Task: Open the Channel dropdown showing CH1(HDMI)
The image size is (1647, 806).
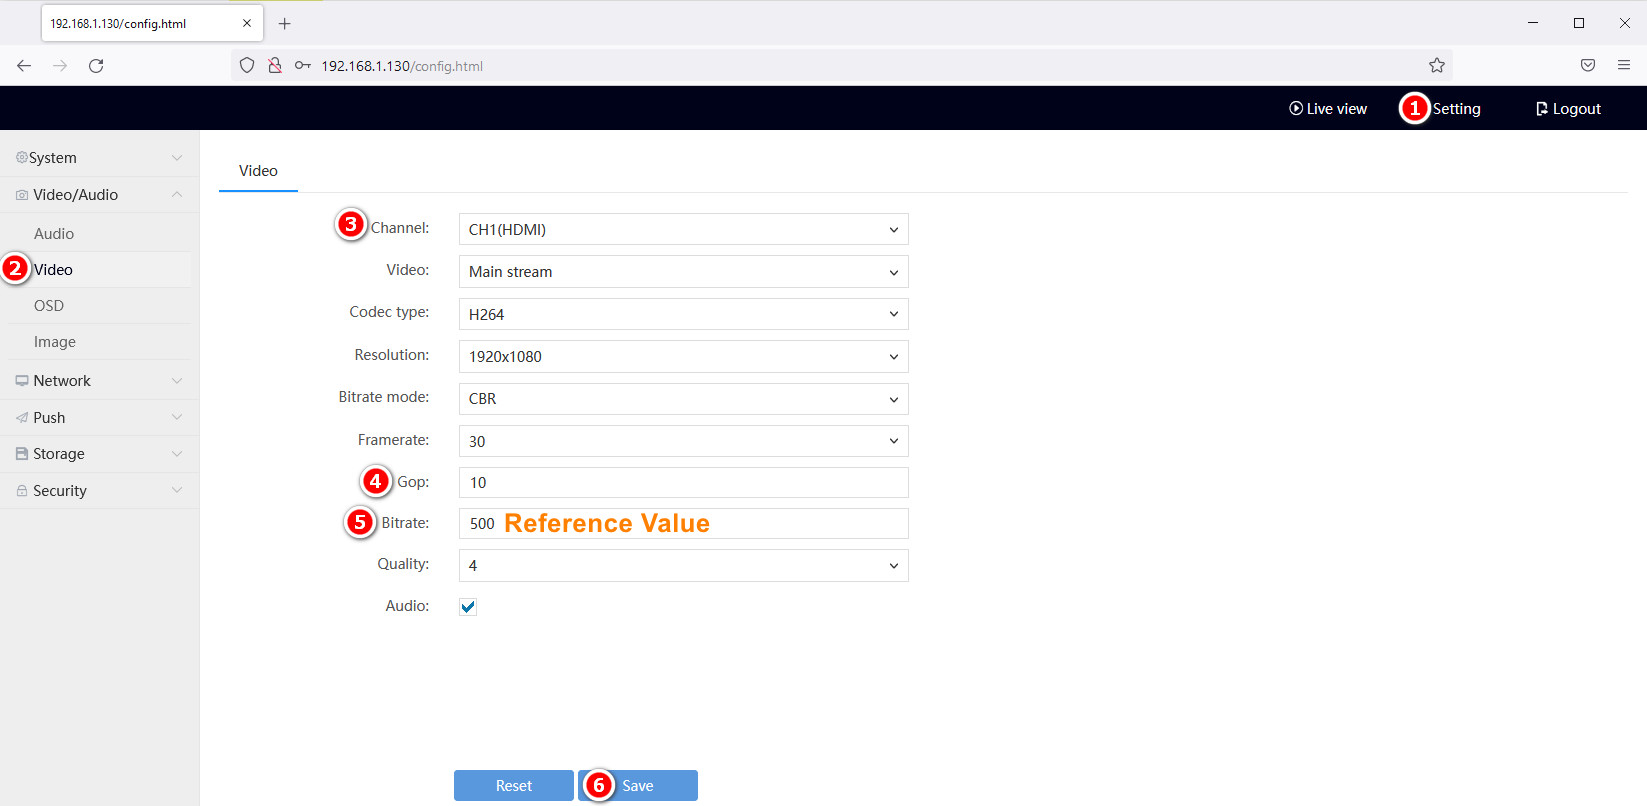Action: (683, 230)
